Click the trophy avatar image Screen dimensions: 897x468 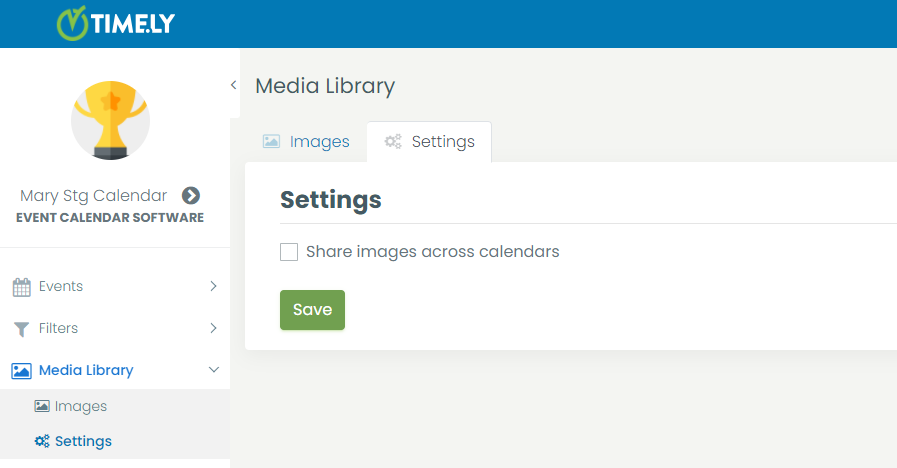pos(110,120)
